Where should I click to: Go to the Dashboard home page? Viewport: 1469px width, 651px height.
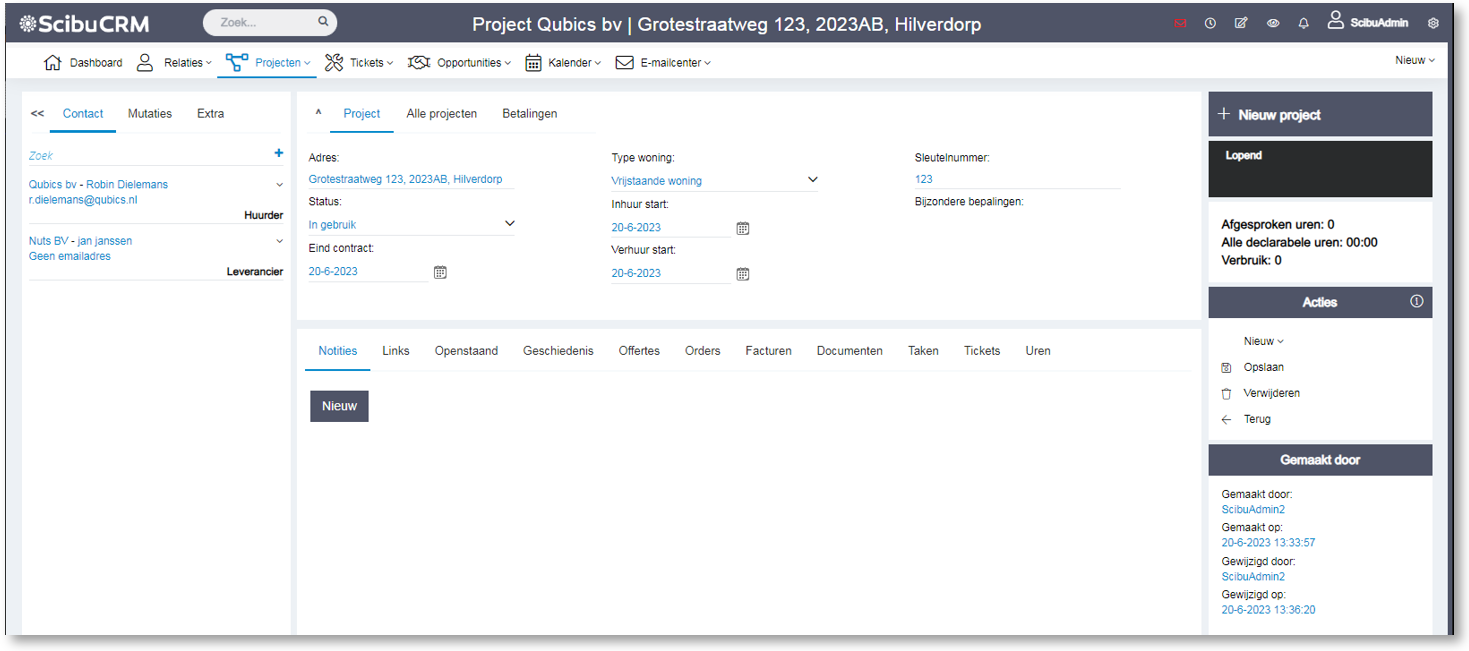tap(83, 62)
